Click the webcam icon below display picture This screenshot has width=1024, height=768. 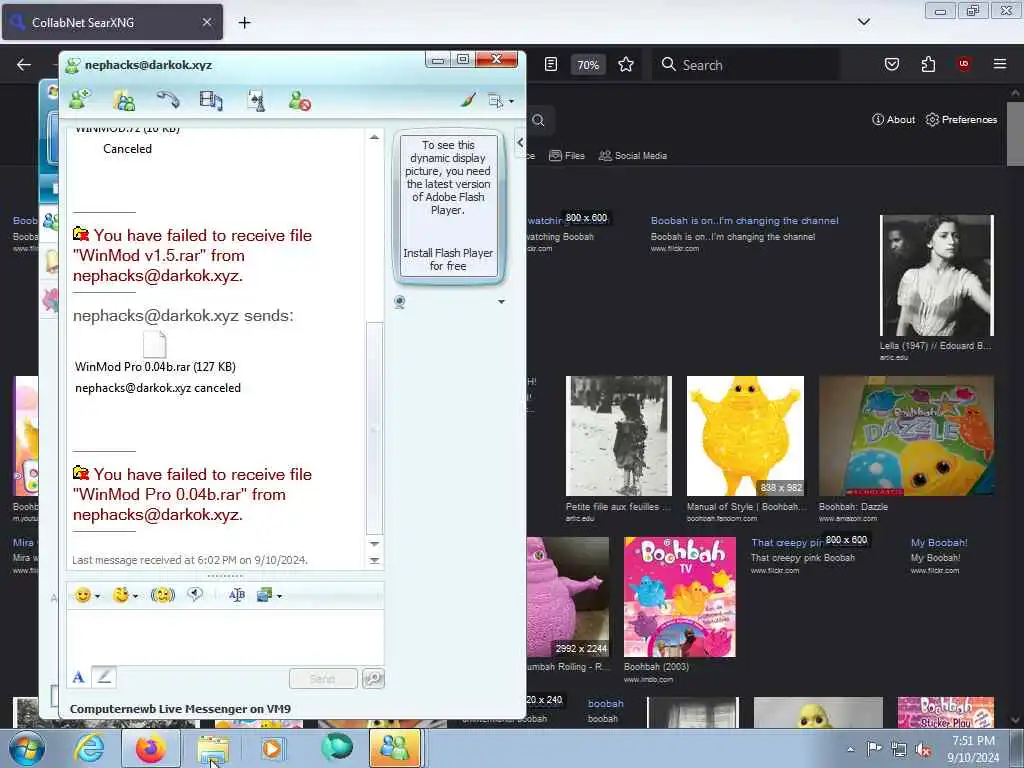click(400, 302)
